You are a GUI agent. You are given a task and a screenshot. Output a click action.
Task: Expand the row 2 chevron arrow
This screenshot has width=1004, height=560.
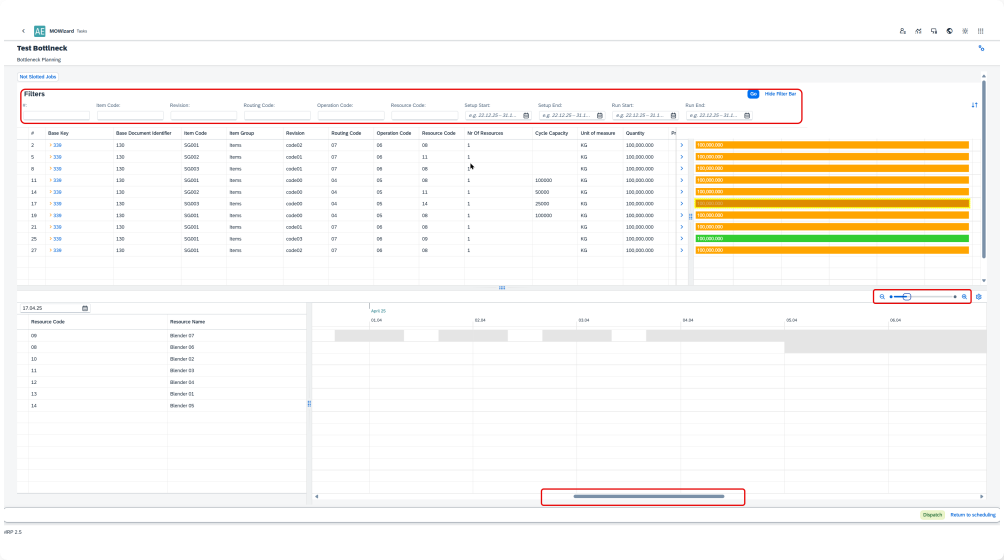point(682,145)
